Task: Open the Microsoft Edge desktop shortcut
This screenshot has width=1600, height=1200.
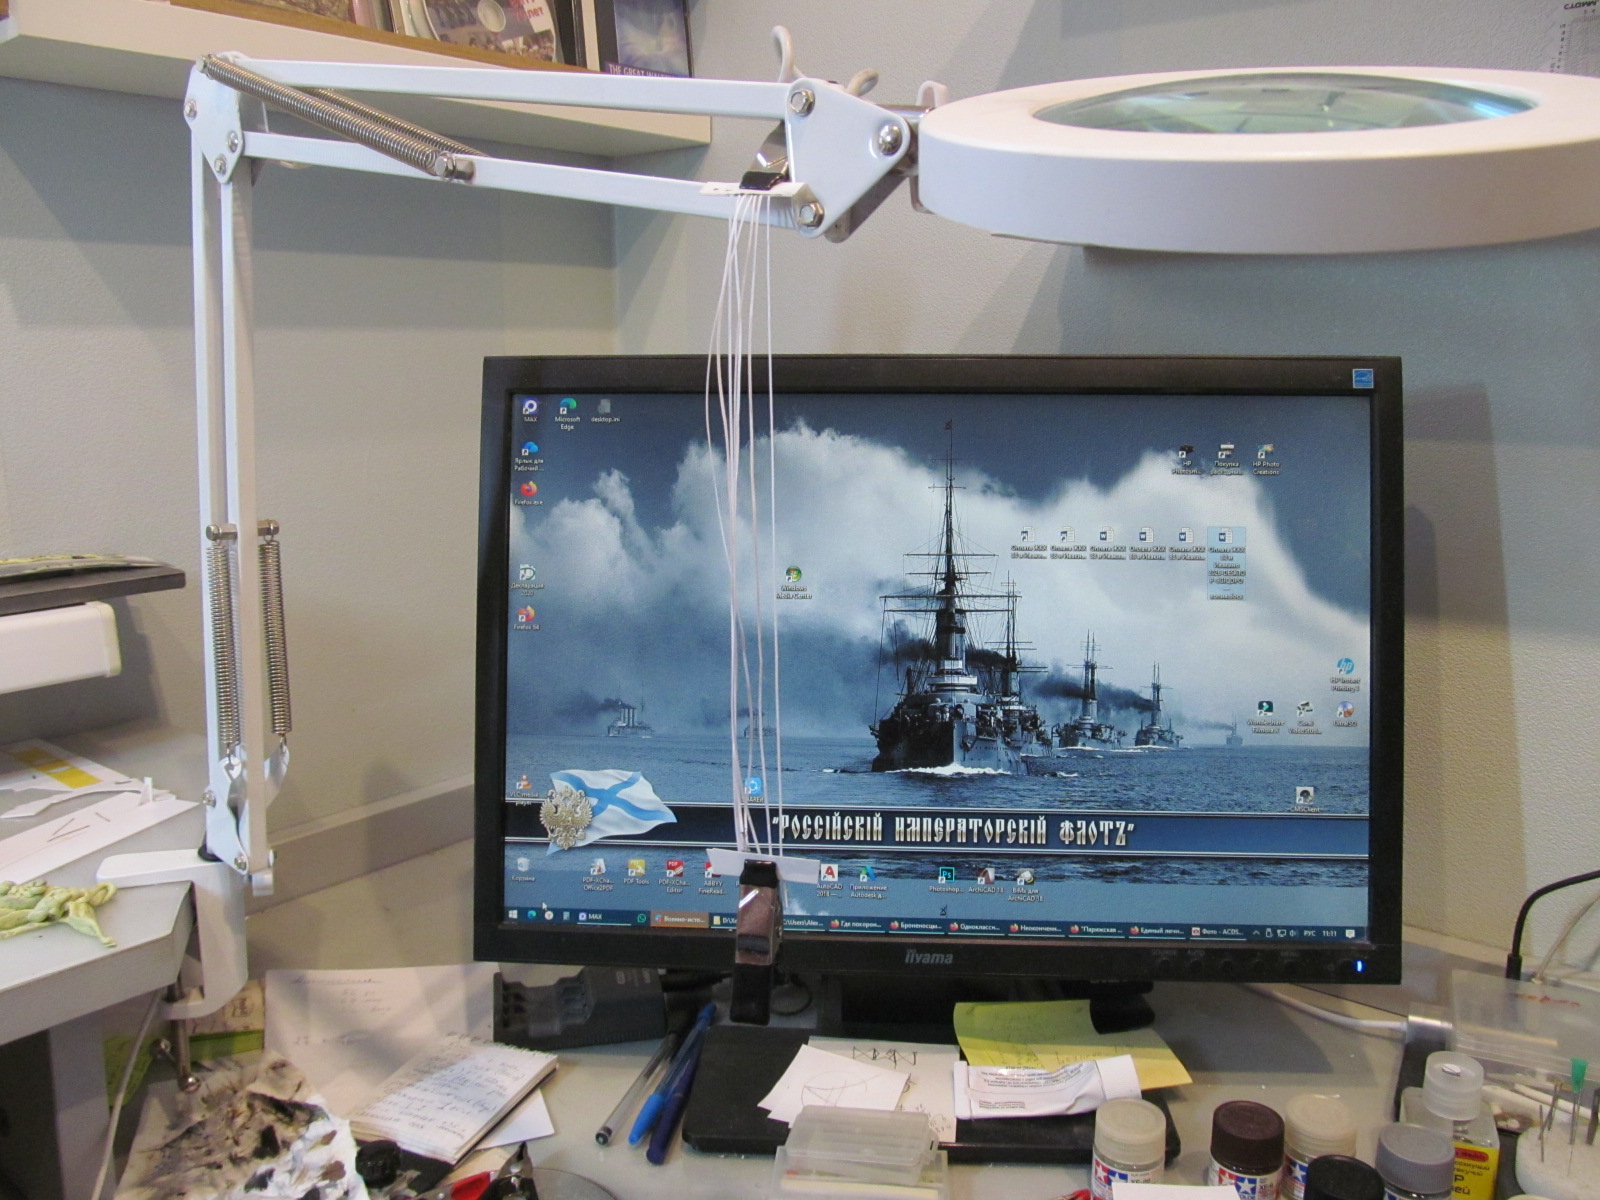Action: [x=568, y=408]
